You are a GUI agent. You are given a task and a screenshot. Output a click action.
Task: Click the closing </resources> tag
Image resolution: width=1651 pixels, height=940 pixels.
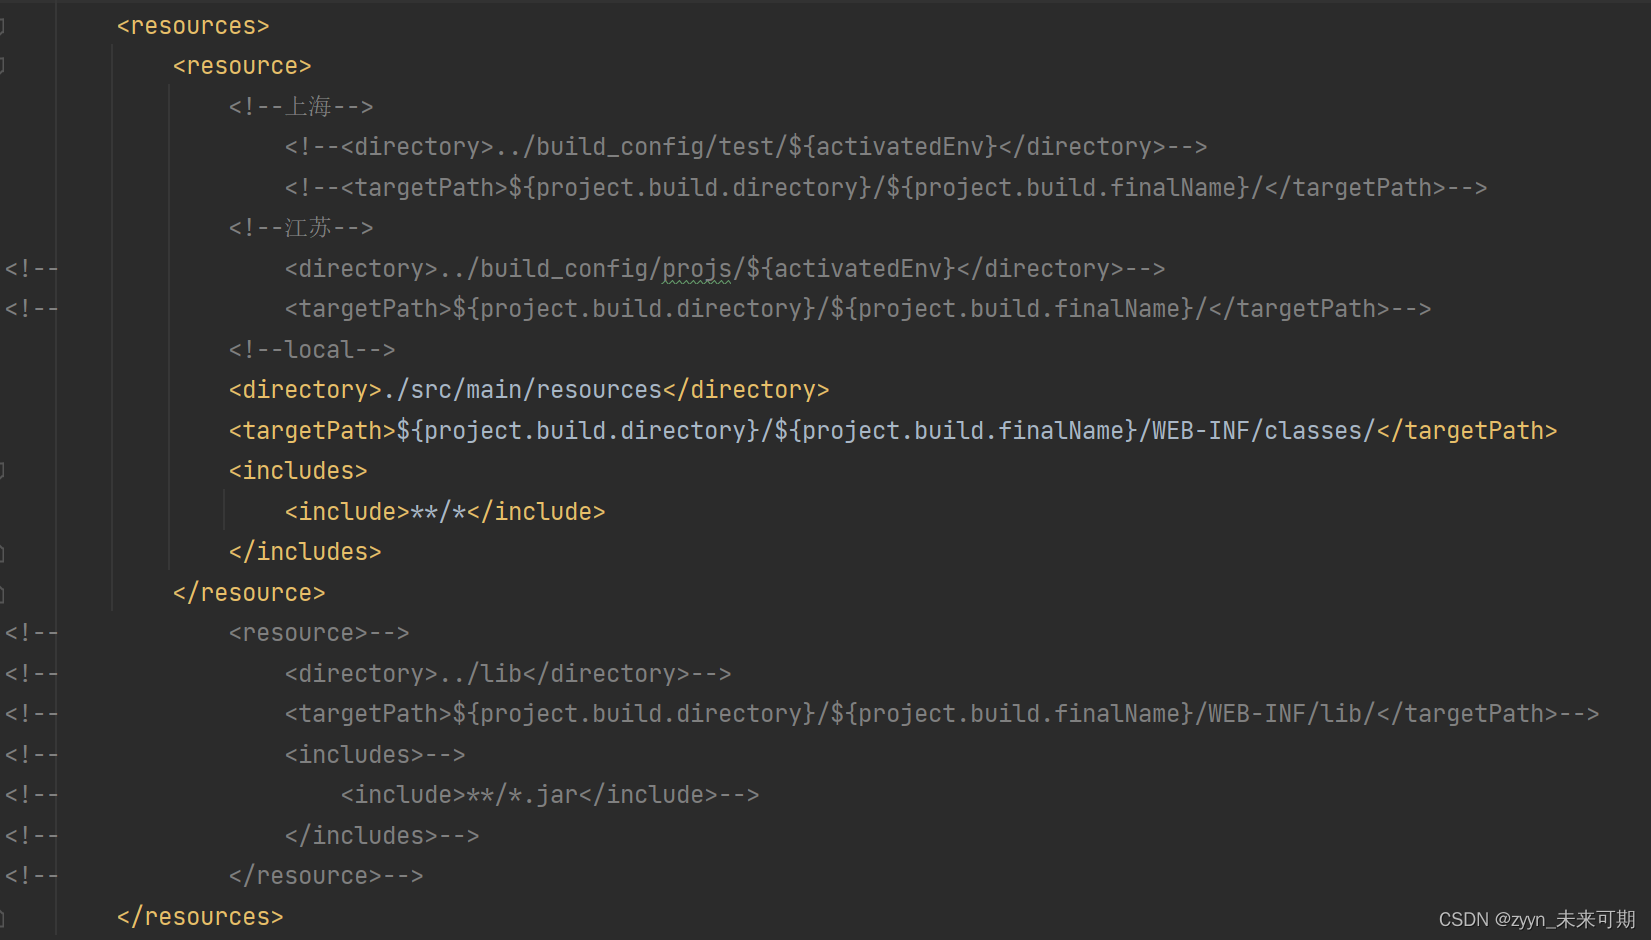(200, 917)
